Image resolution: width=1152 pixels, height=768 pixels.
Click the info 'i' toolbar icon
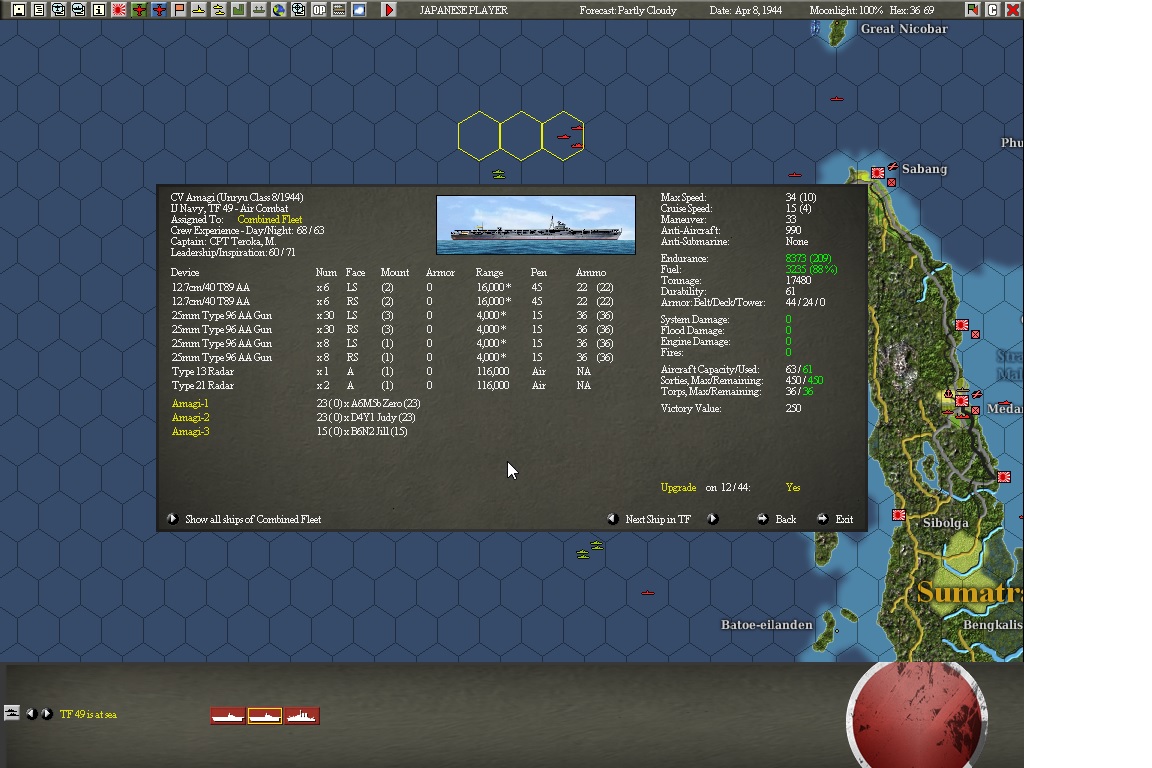[98, 10]
